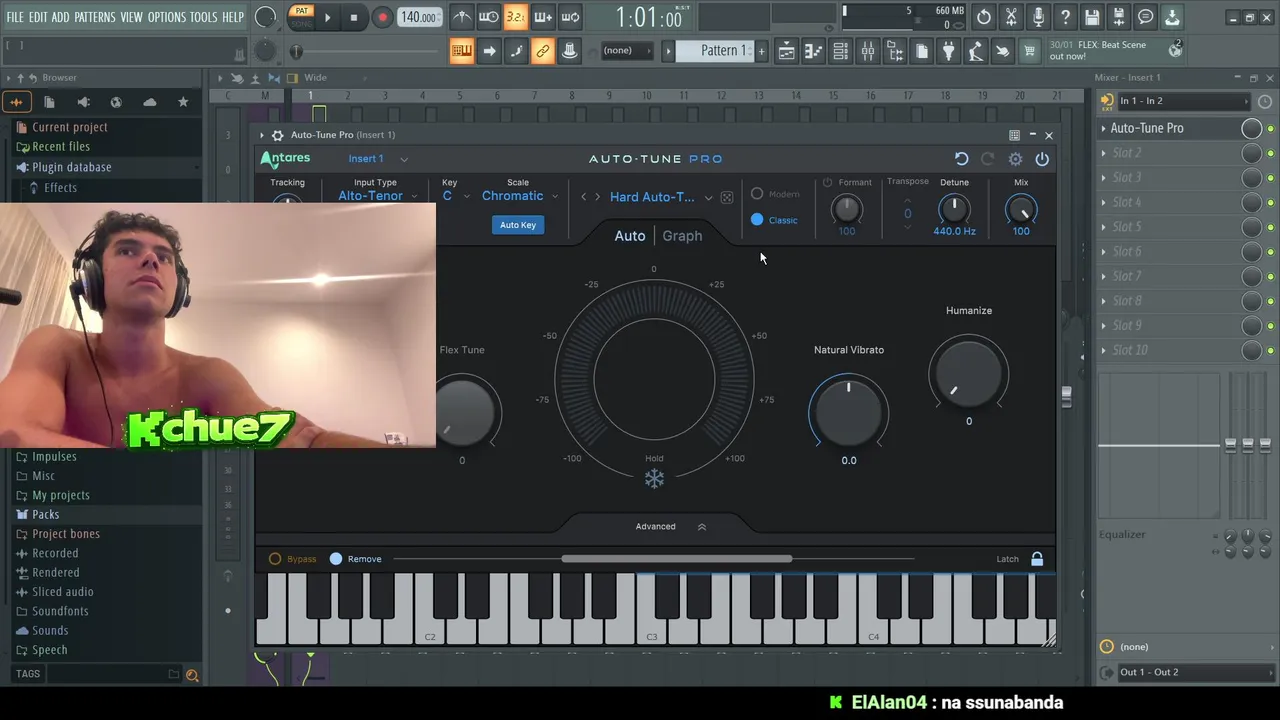Toggle wait for input before recording

pyautogui.click(x=489, y=17)
